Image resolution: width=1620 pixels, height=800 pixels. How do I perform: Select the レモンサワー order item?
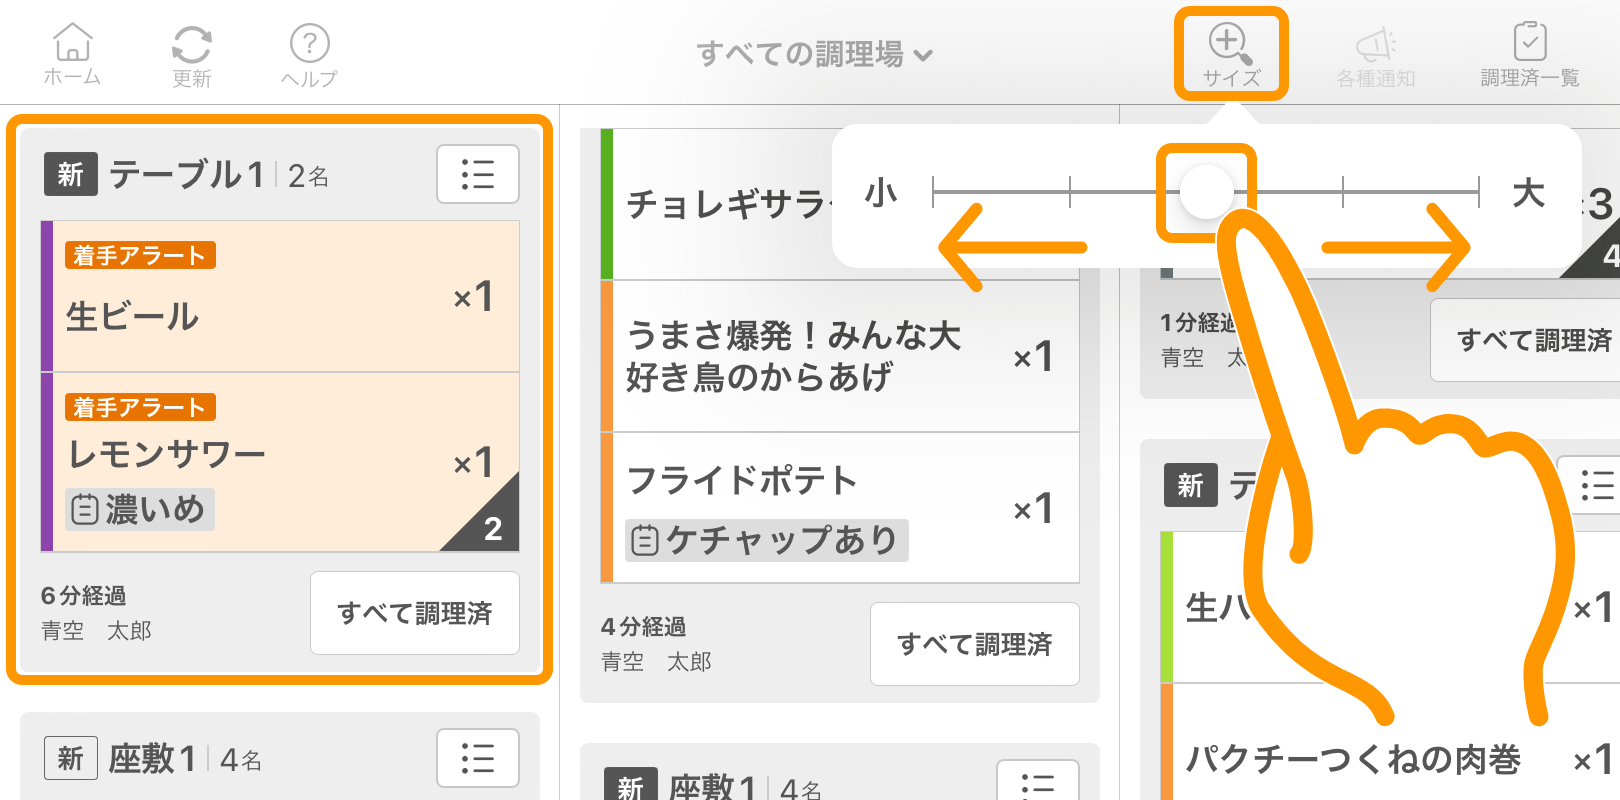point(281,462)
